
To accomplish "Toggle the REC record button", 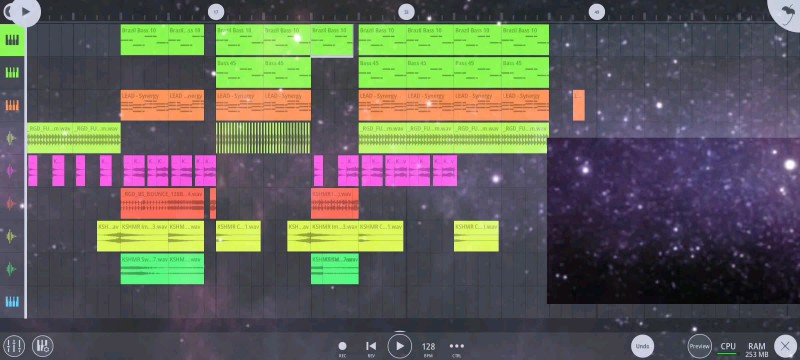I will pos(342,348).
